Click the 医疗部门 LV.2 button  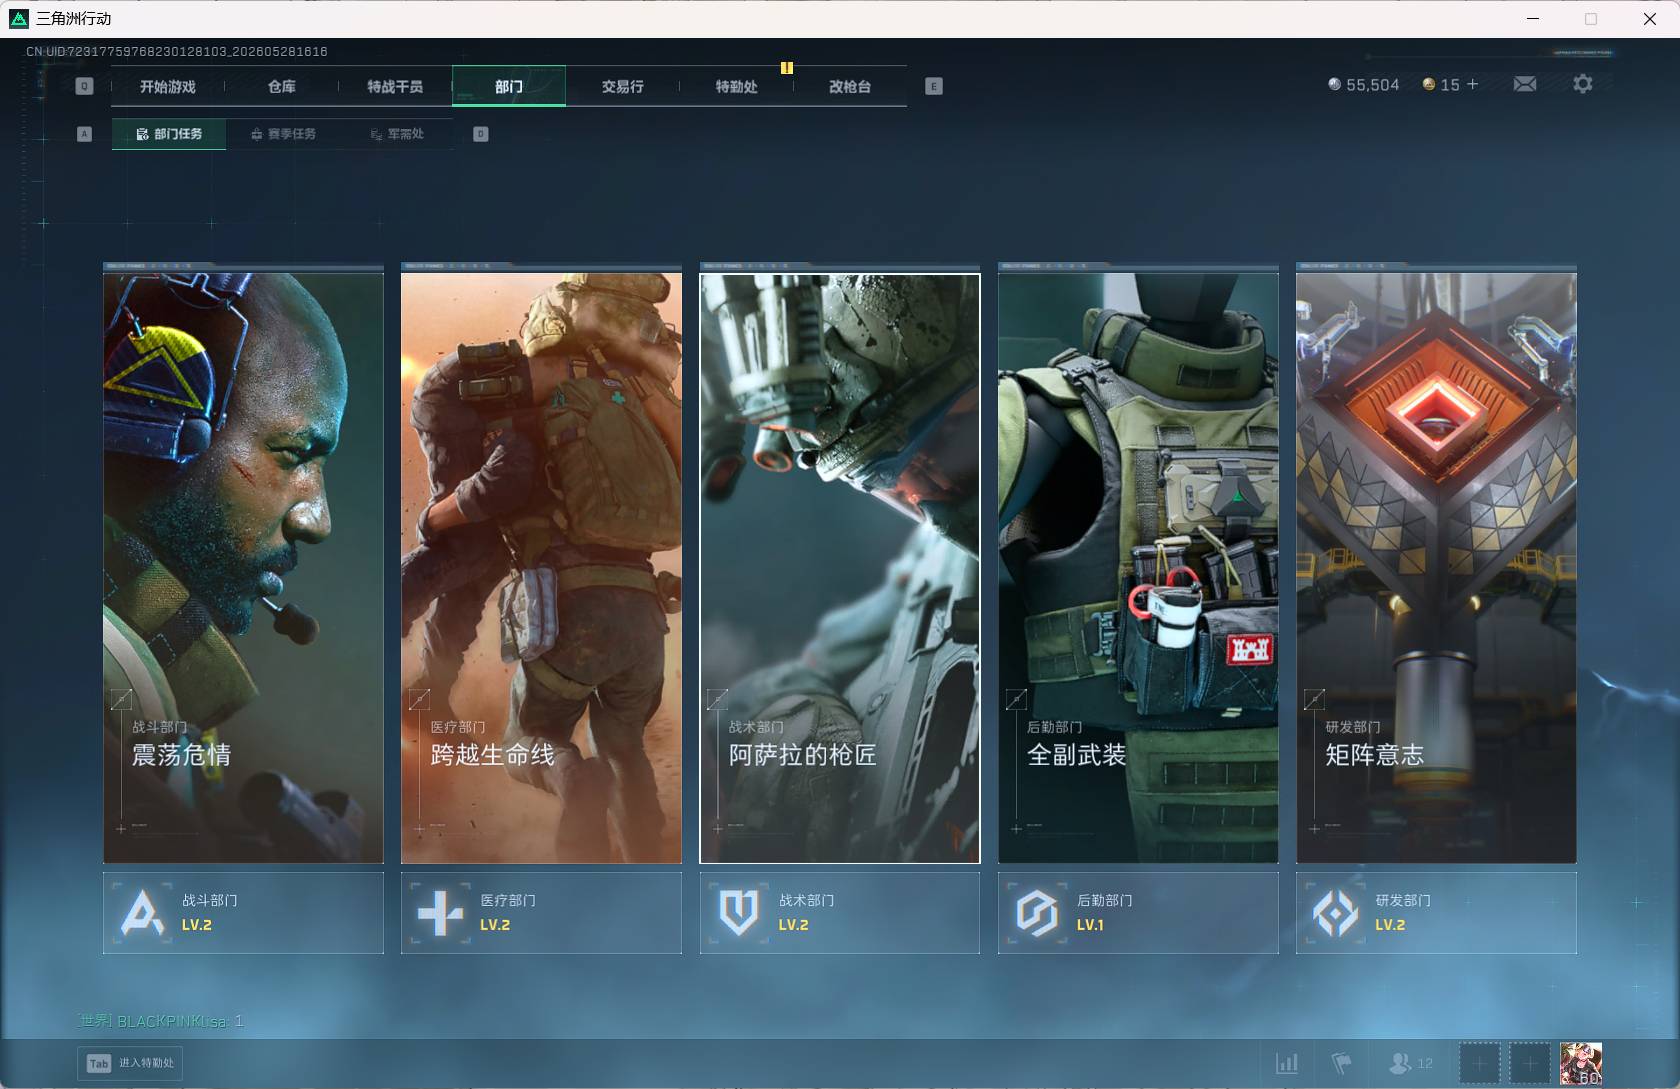tap(541, 913)
